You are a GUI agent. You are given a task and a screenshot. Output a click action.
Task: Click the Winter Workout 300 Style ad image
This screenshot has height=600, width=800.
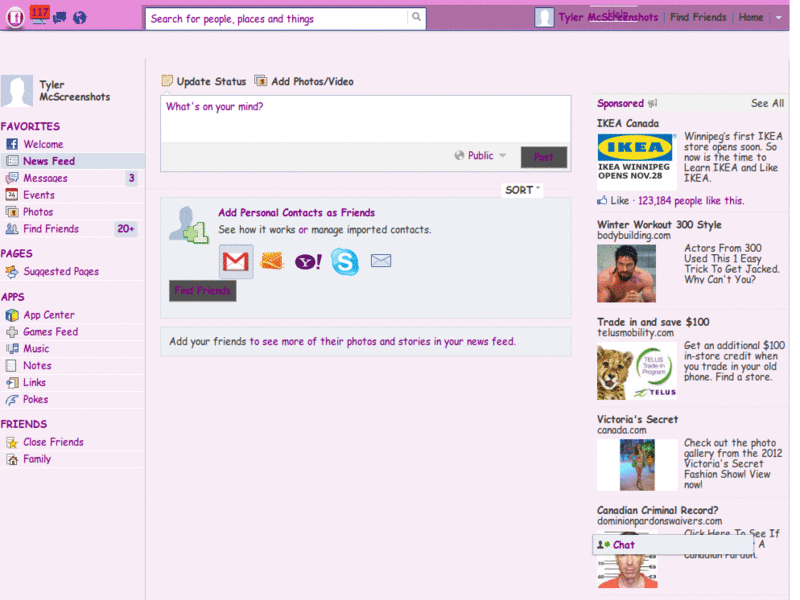point(627,273)
